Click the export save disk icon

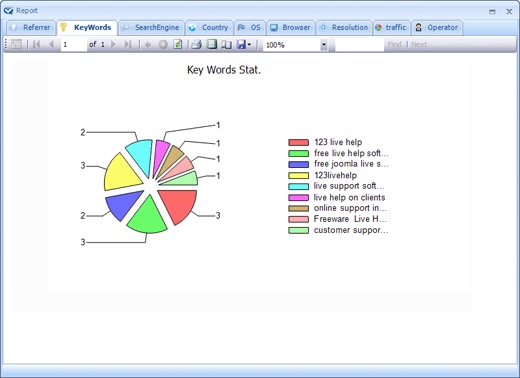[241, 44]
